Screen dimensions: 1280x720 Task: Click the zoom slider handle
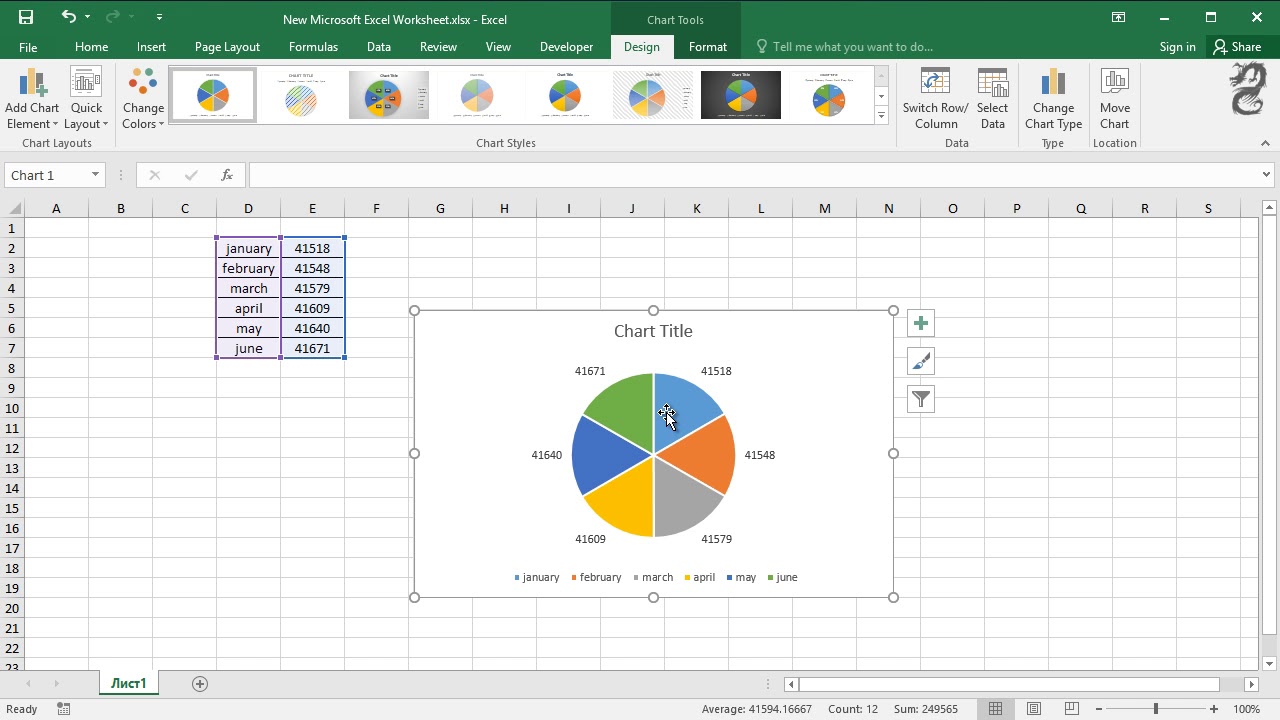pyautogui.click(x=1156, y=709)
